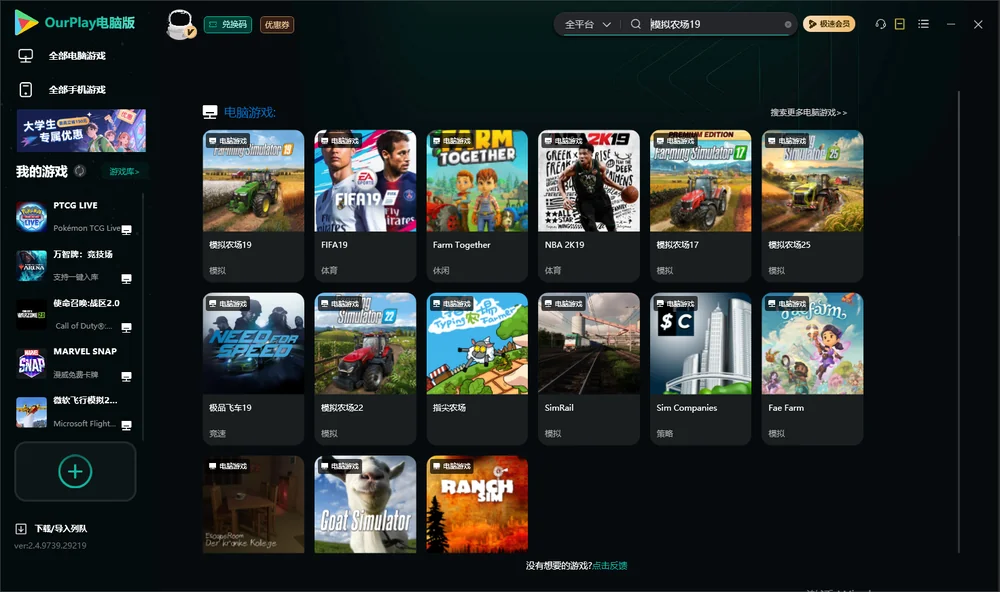Open the Farm Together game card

(477, 205)
